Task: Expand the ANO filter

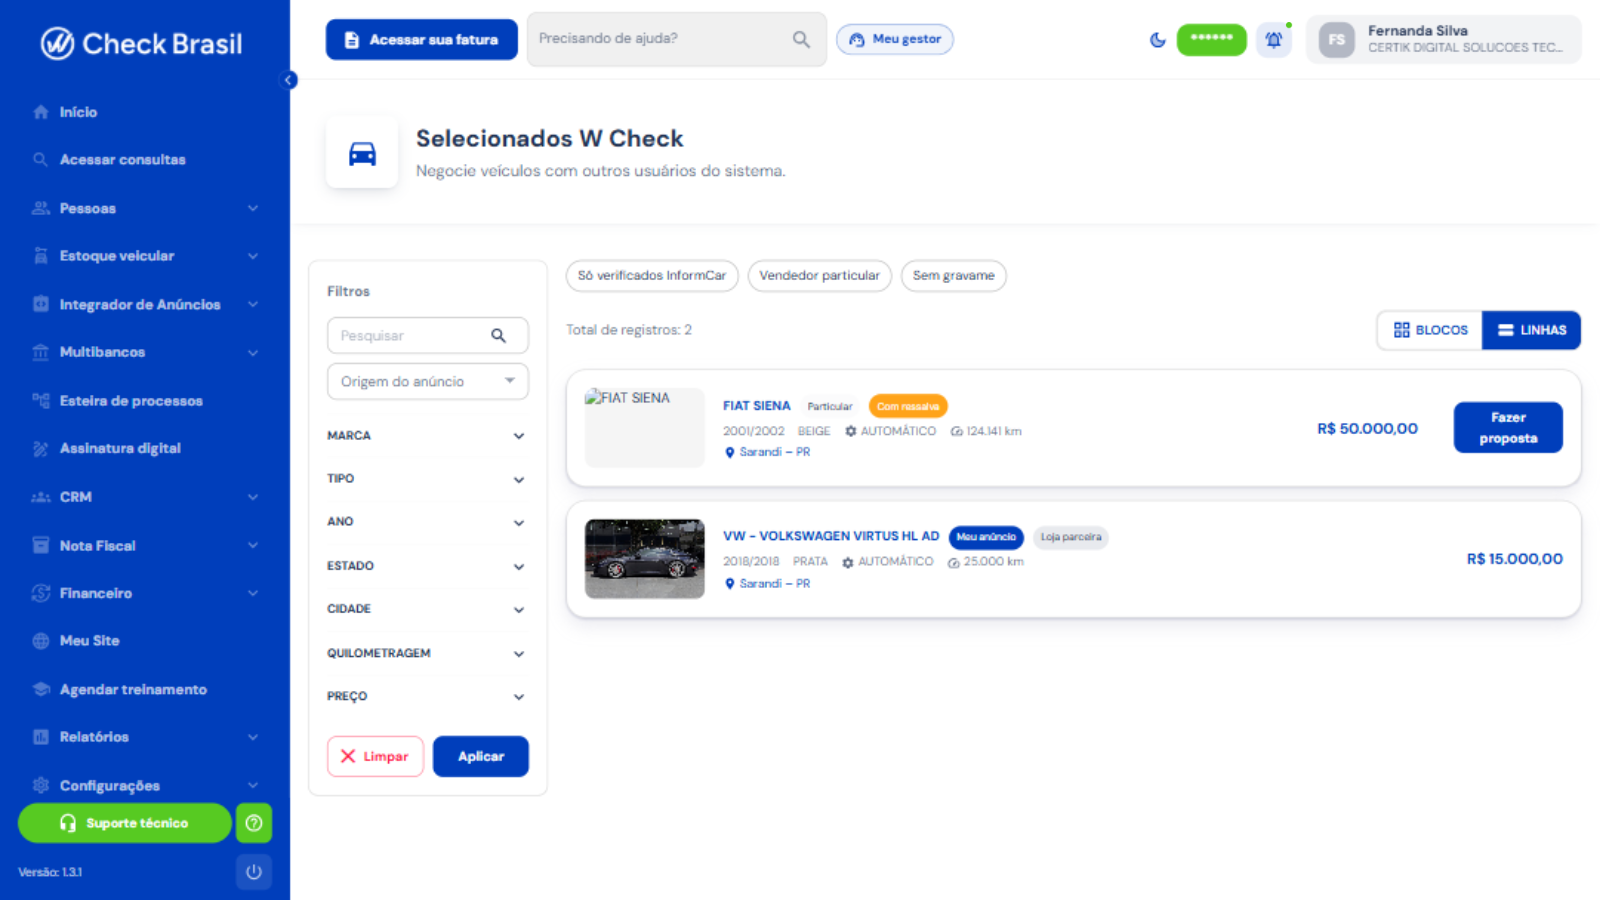Action: pyautogui.click(x=428, y=522)
